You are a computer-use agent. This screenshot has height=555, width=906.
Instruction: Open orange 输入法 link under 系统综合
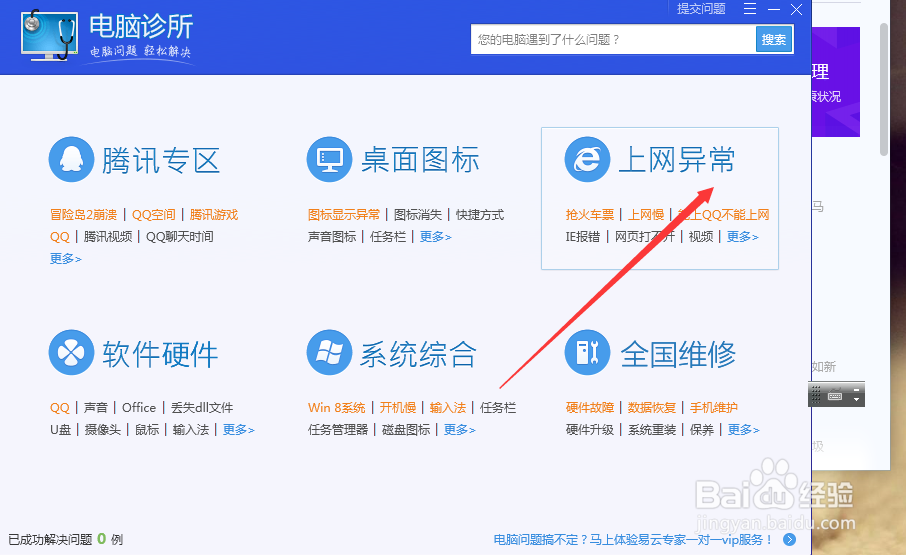click(x=448, y=408)
